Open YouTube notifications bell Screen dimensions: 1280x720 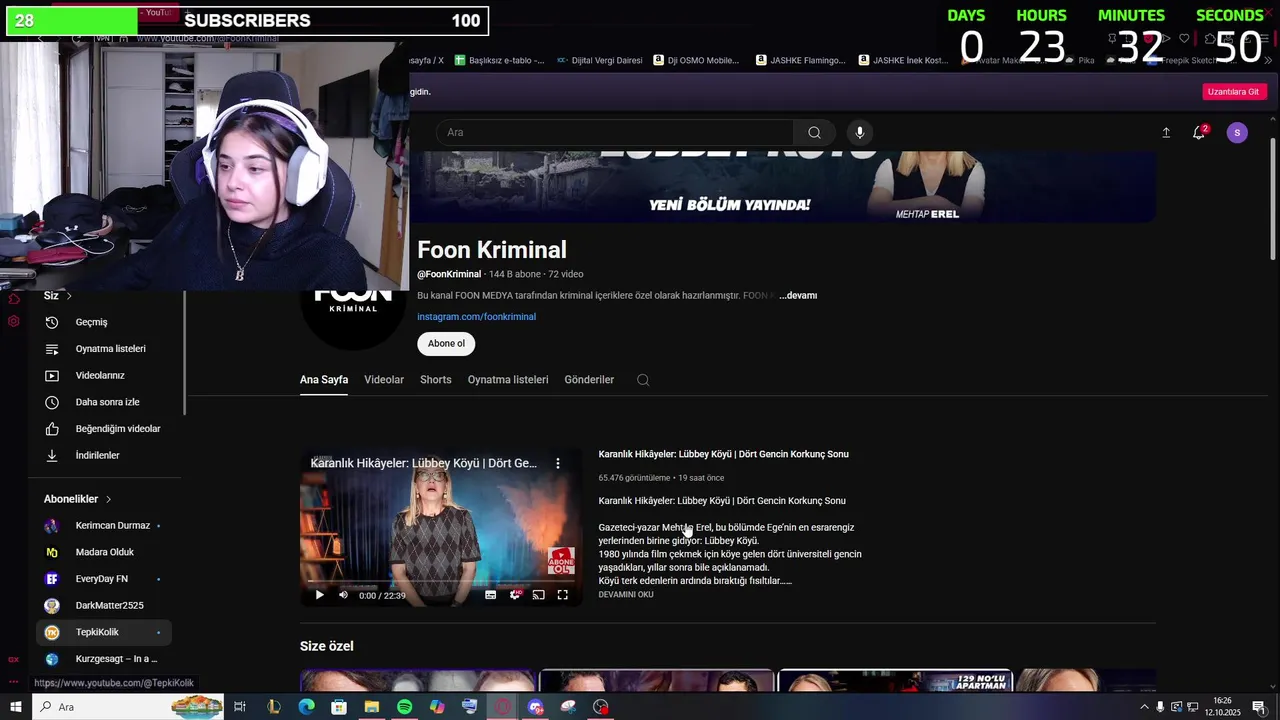(x=1199, y=132)
